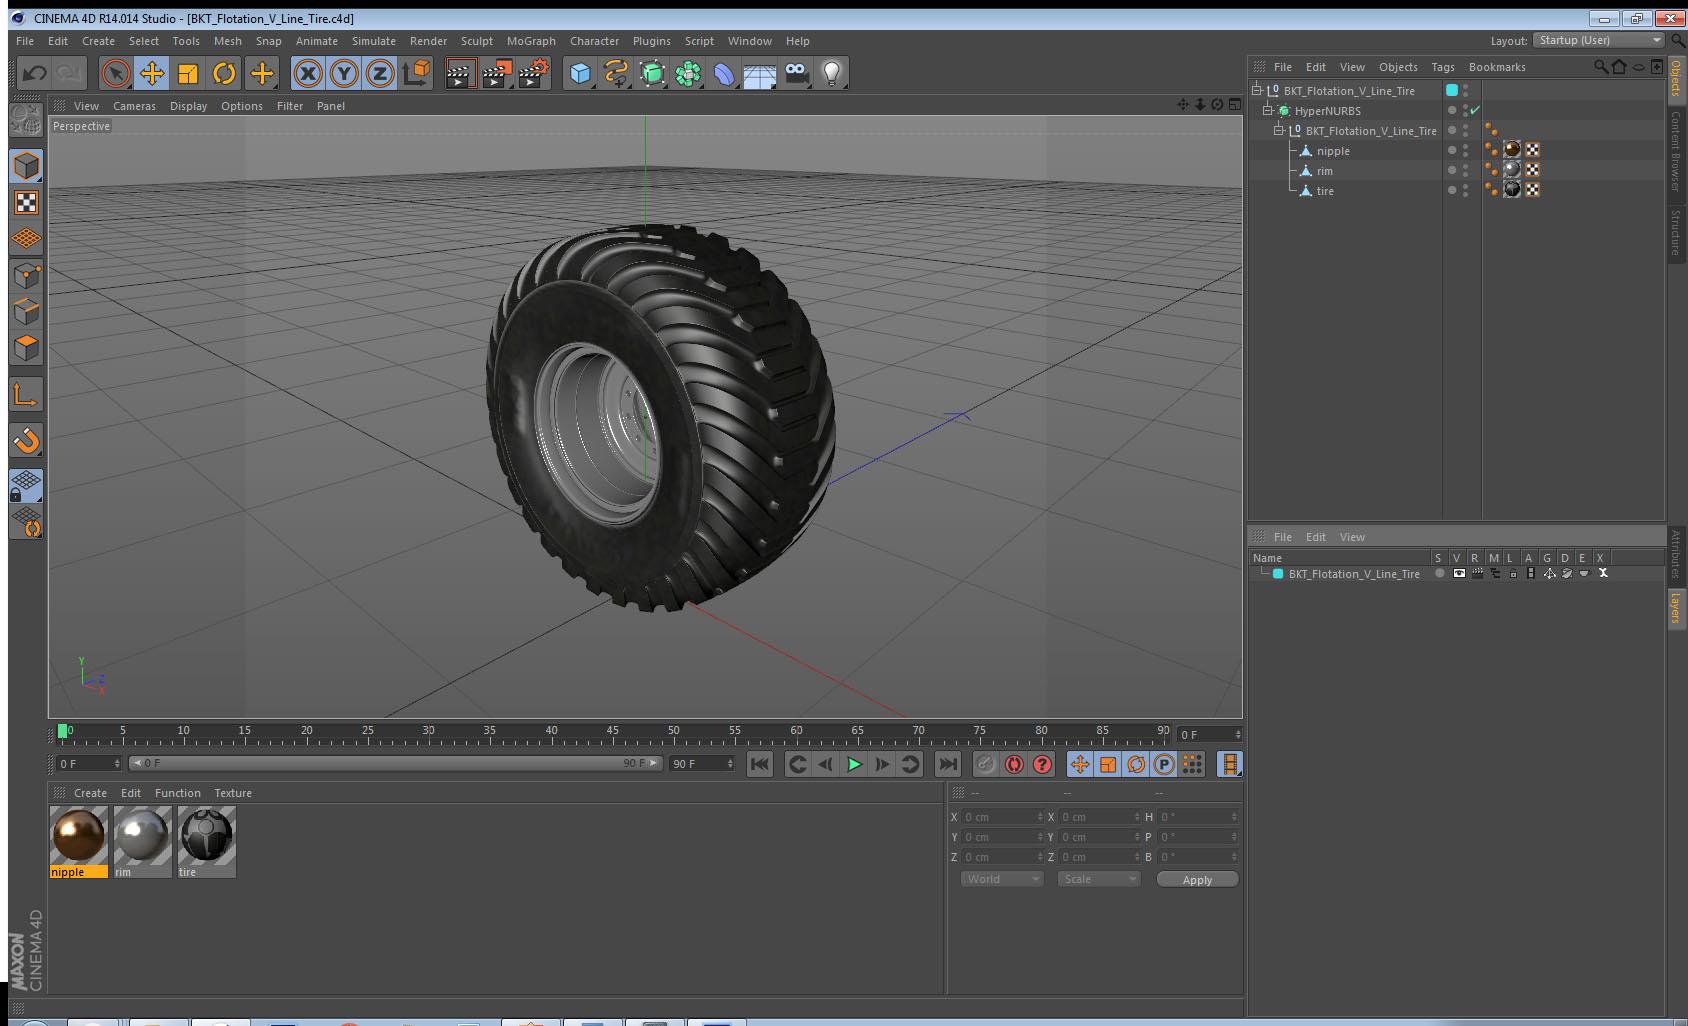Select the rim object in tree
1688x1026 pixels.
tap(1324, 171)
